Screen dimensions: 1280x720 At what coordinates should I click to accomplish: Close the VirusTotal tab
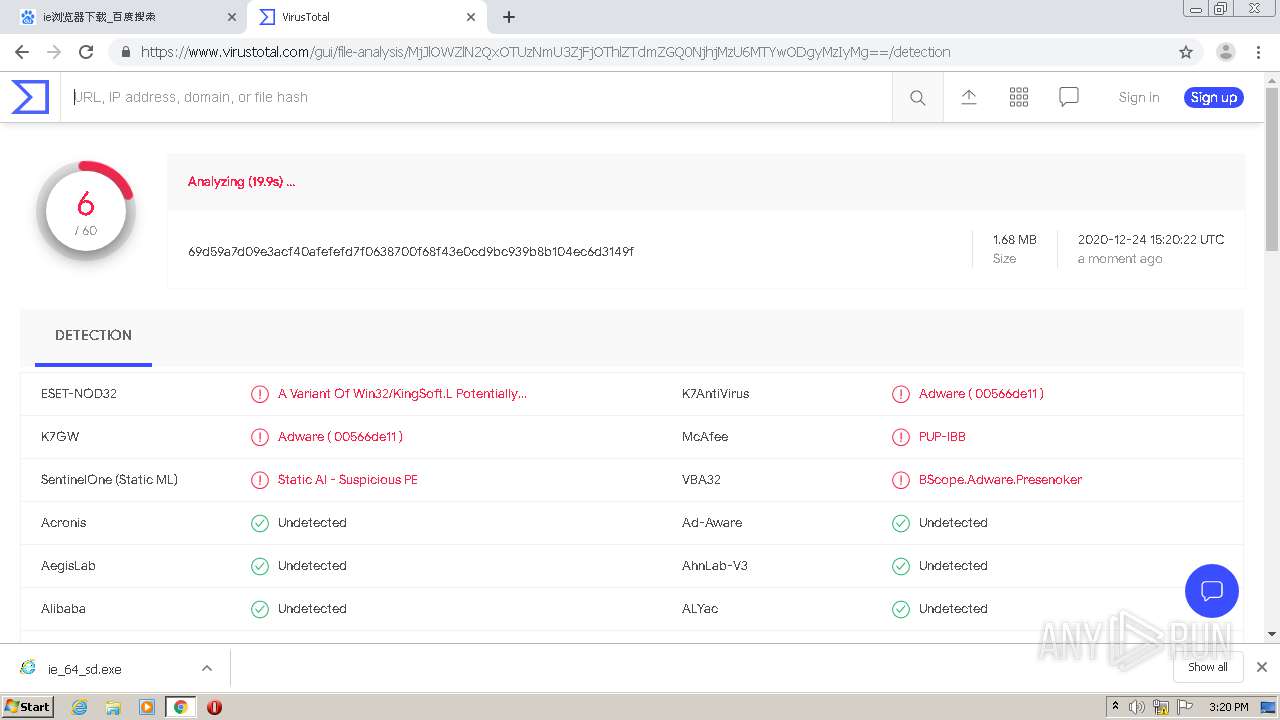click(471, 17)
